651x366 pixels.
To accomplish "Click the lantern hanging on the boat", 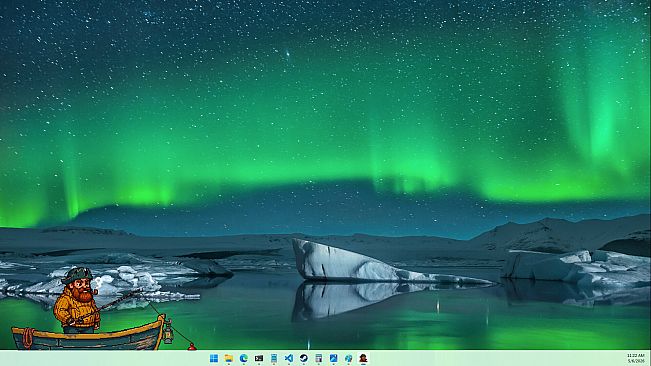I will [x=168, y=333].
